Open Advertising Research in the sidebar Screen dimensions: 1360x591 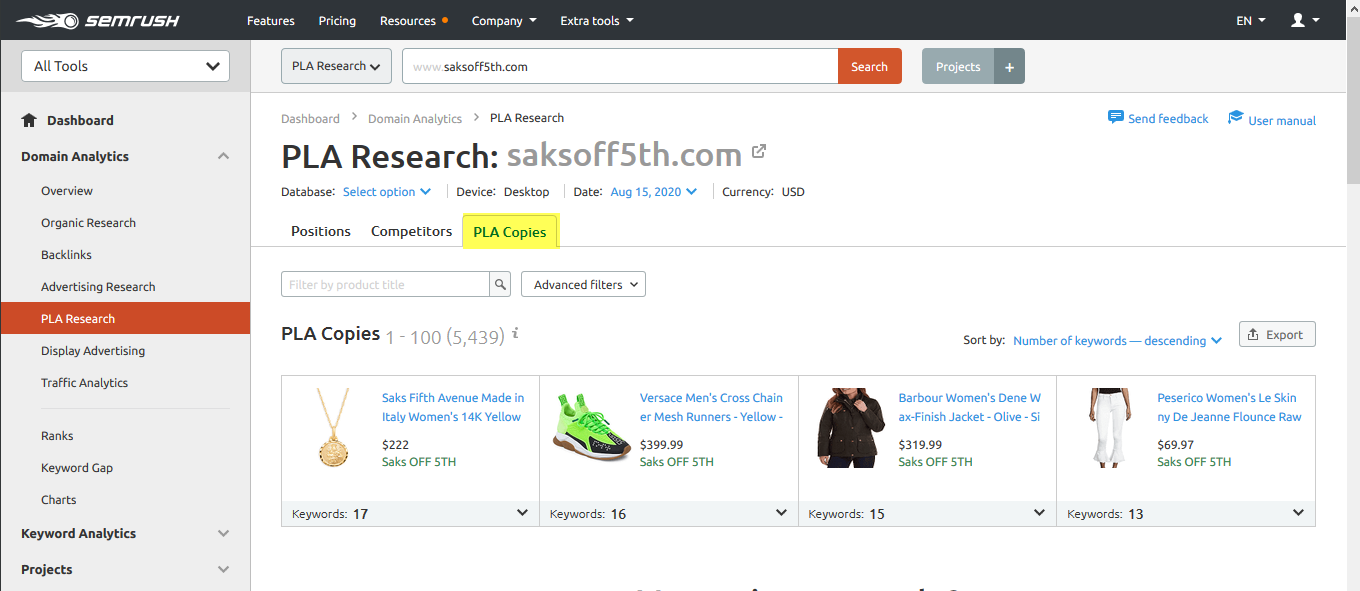(x=98, y=287)
